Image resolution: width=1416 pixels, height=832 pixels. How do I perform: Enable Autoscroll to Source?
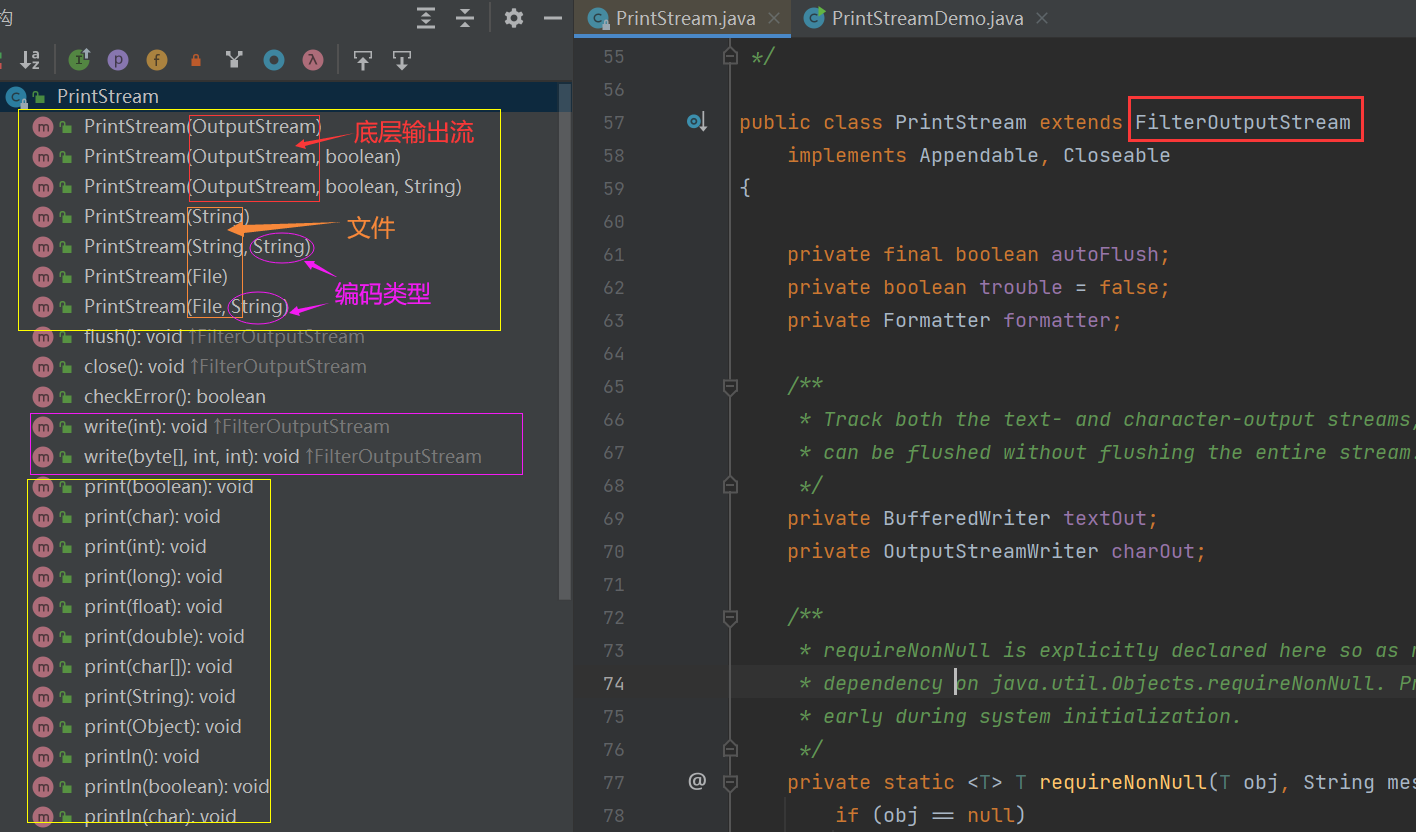(363, 60)
